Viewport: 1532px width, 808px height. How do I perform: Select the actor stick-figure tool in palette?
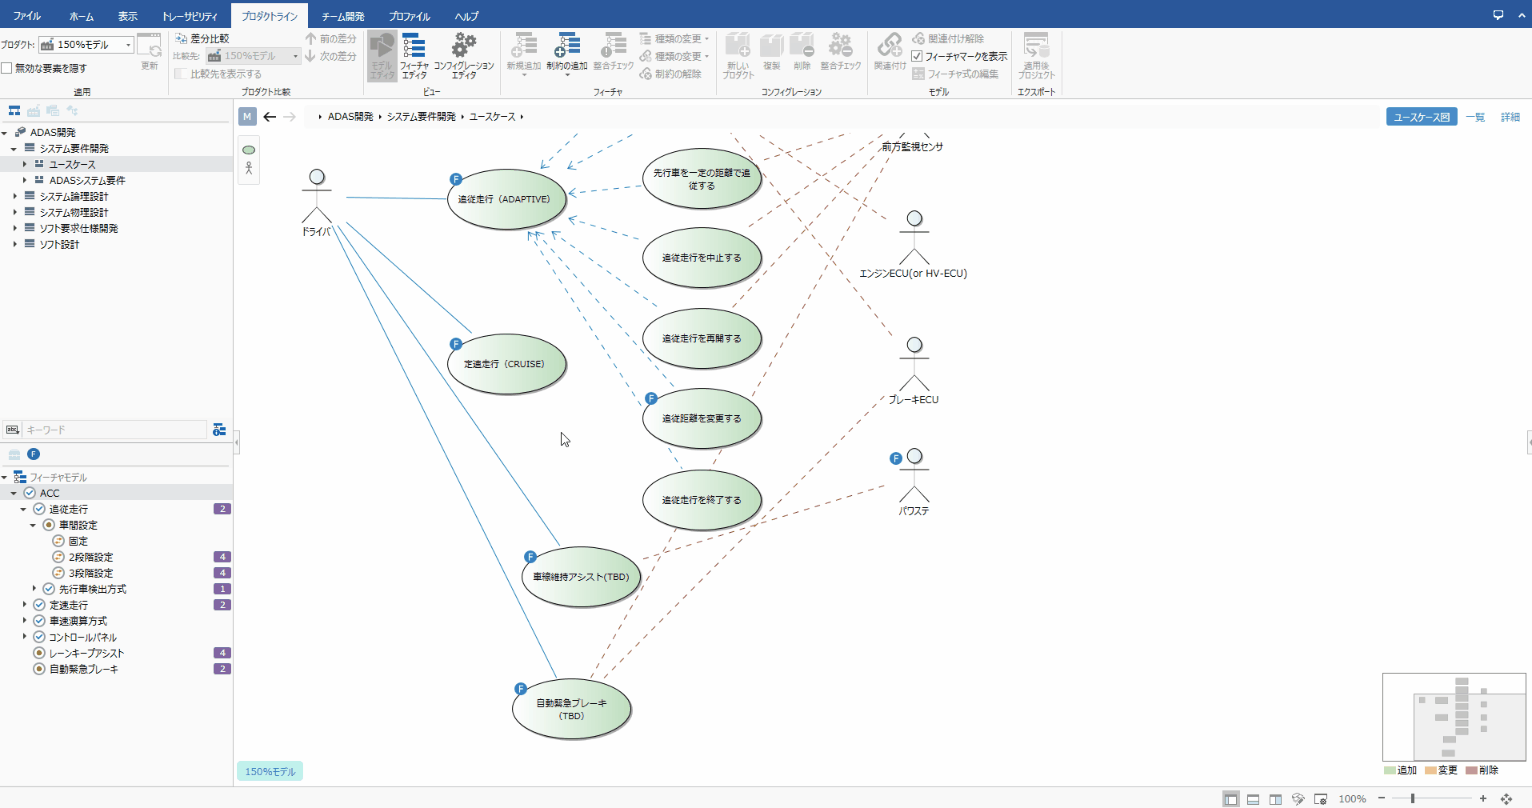point(249,169)
